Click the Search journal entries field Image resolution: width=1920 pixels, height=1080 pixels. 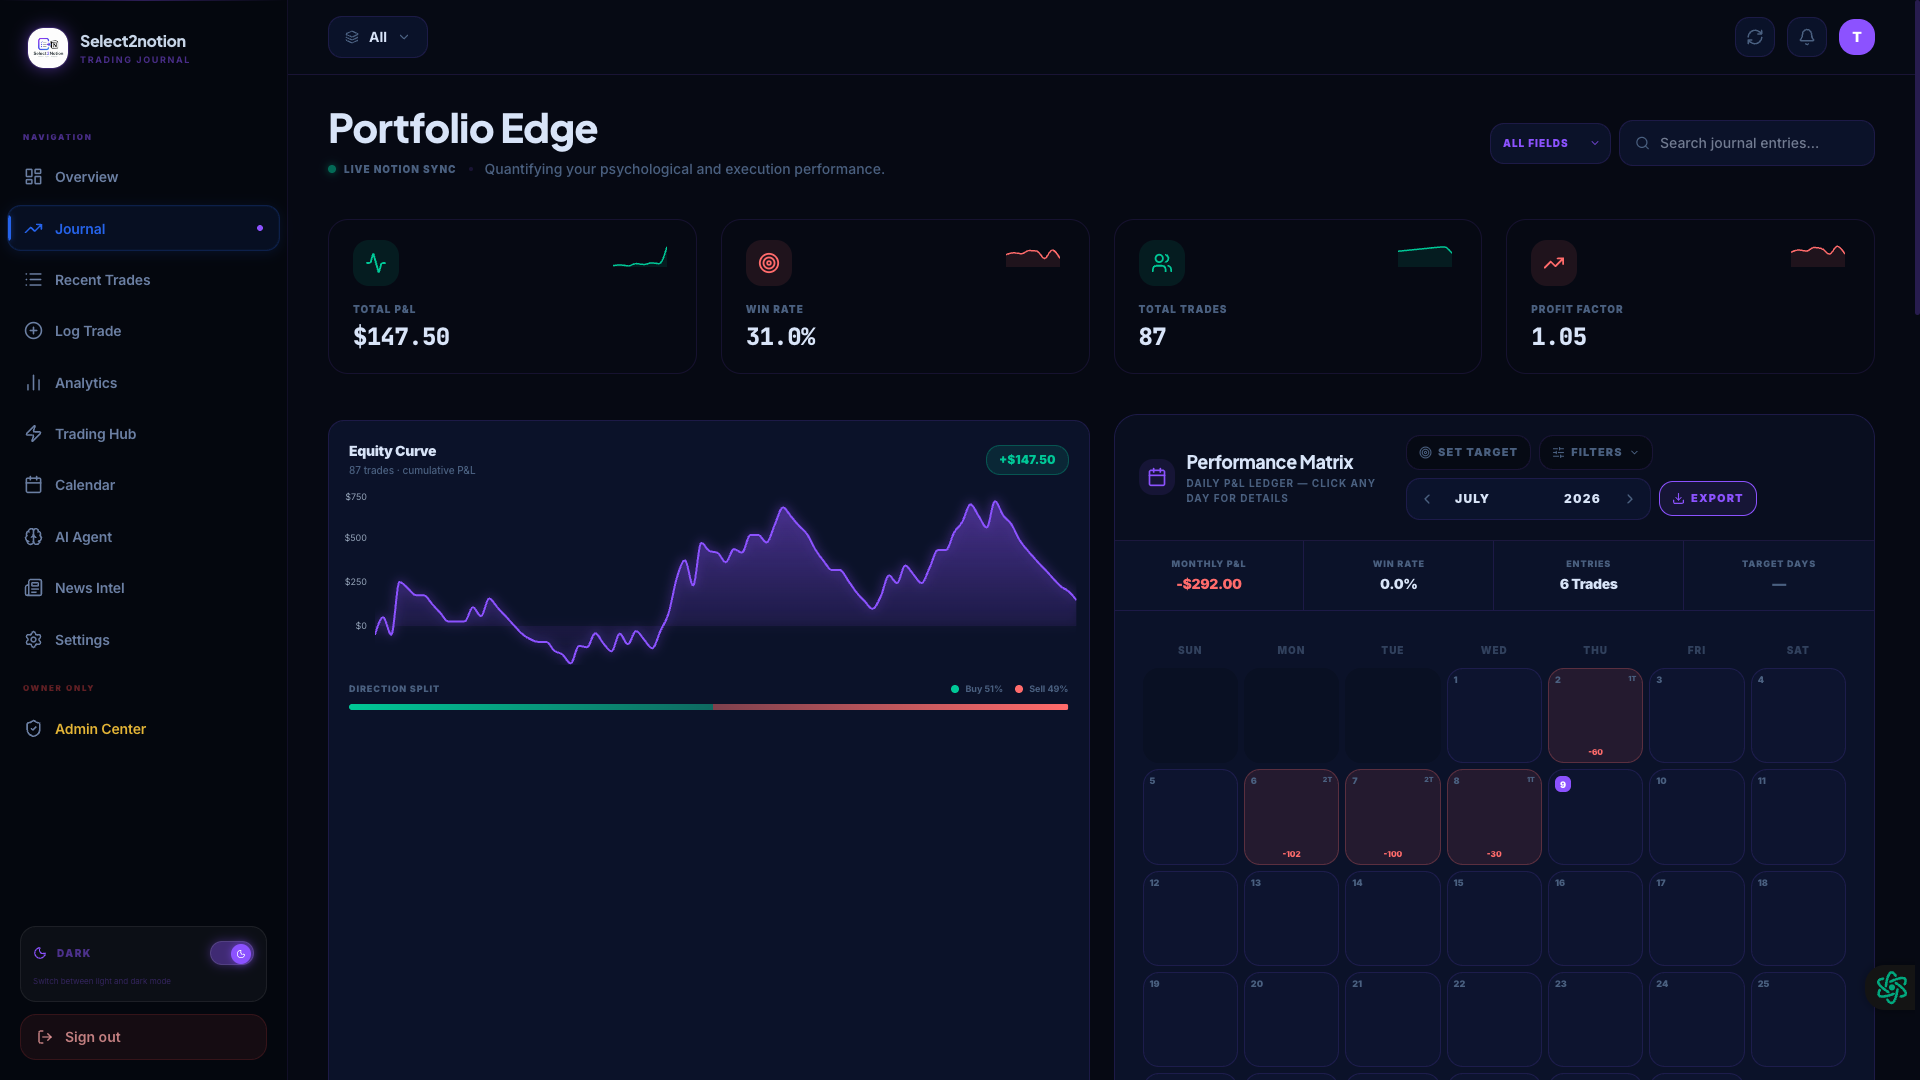1746,143
